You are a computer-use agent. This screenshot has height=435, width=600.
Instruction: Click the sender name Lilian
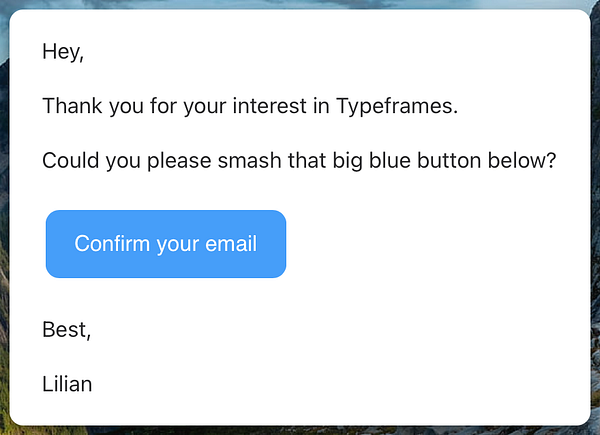pyautogui.click(x=67, y=384)
